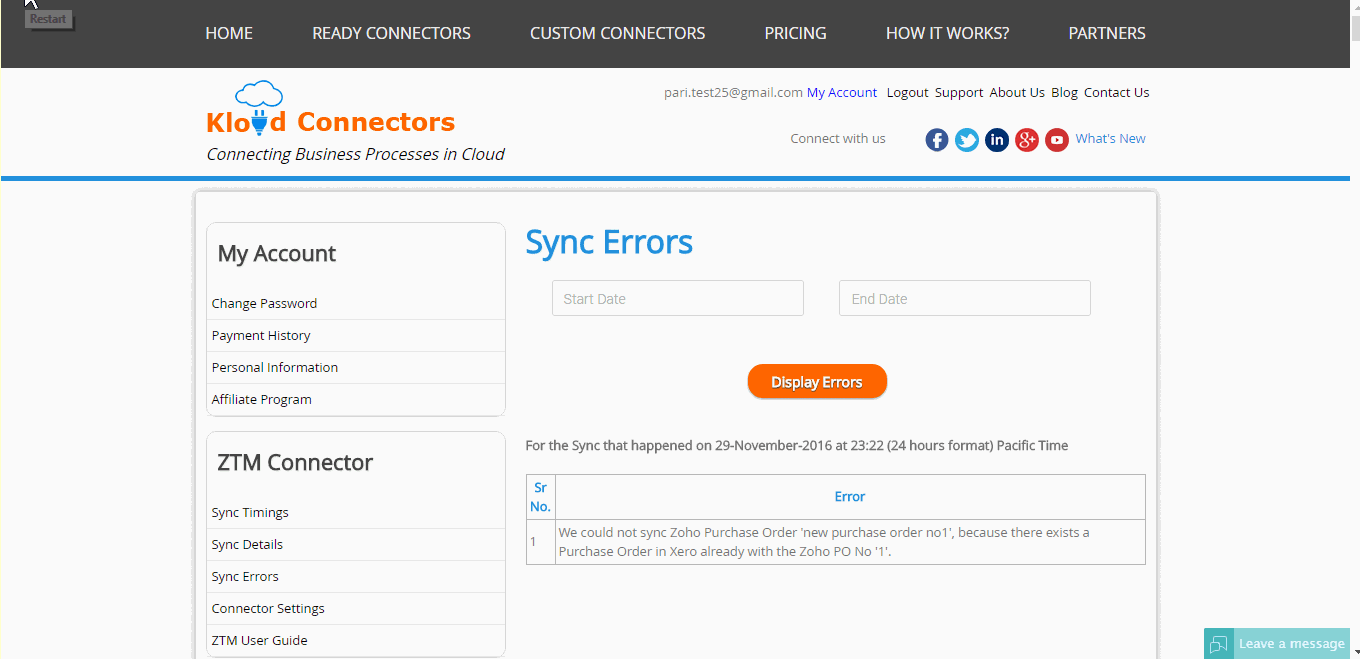Click the Start Date field

tap(678, 298)
